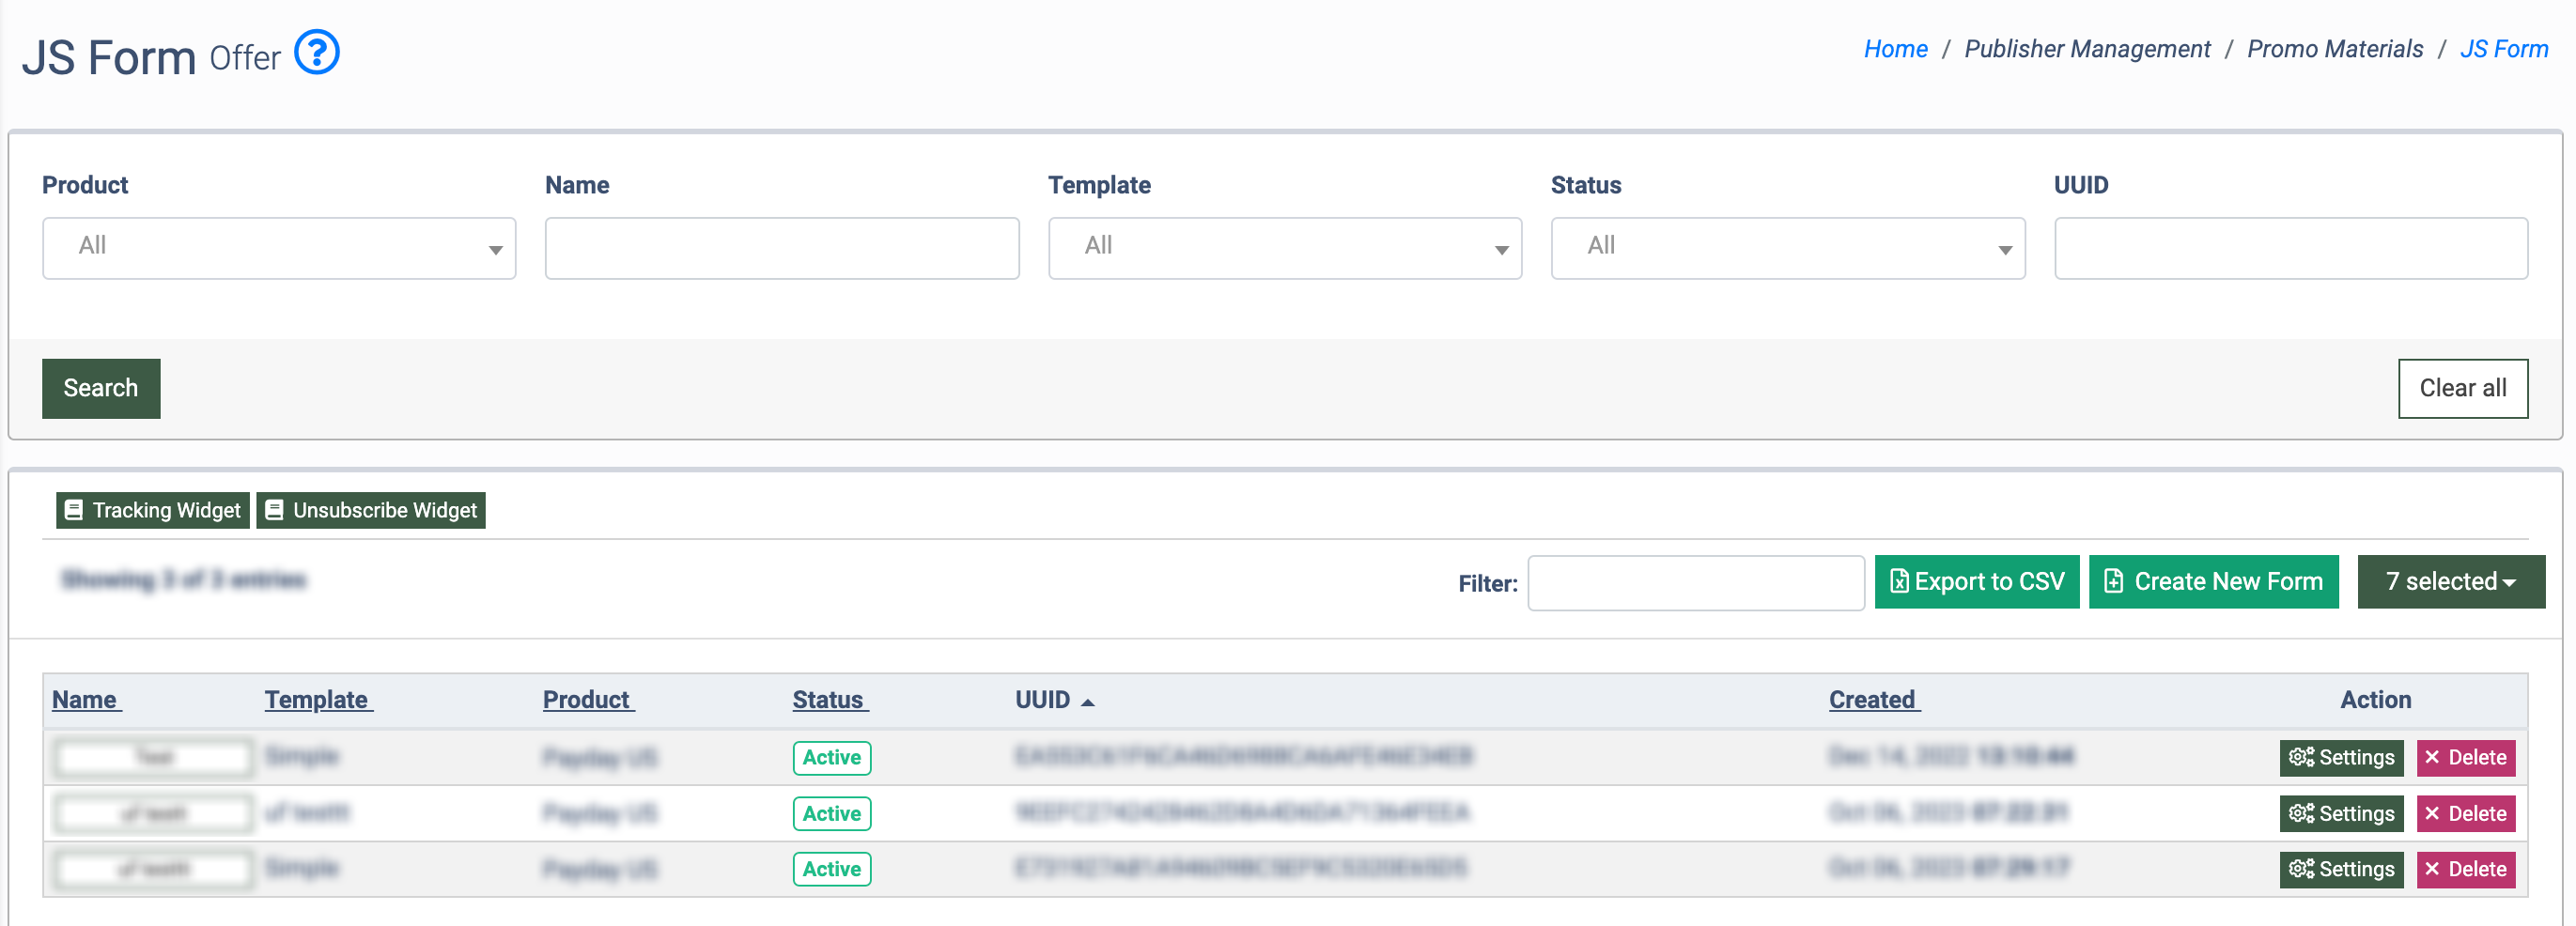This screenshot has height=926, width=2576.
Task: Expand the Template filter dropdown
Action: (x=1284, y=248)
